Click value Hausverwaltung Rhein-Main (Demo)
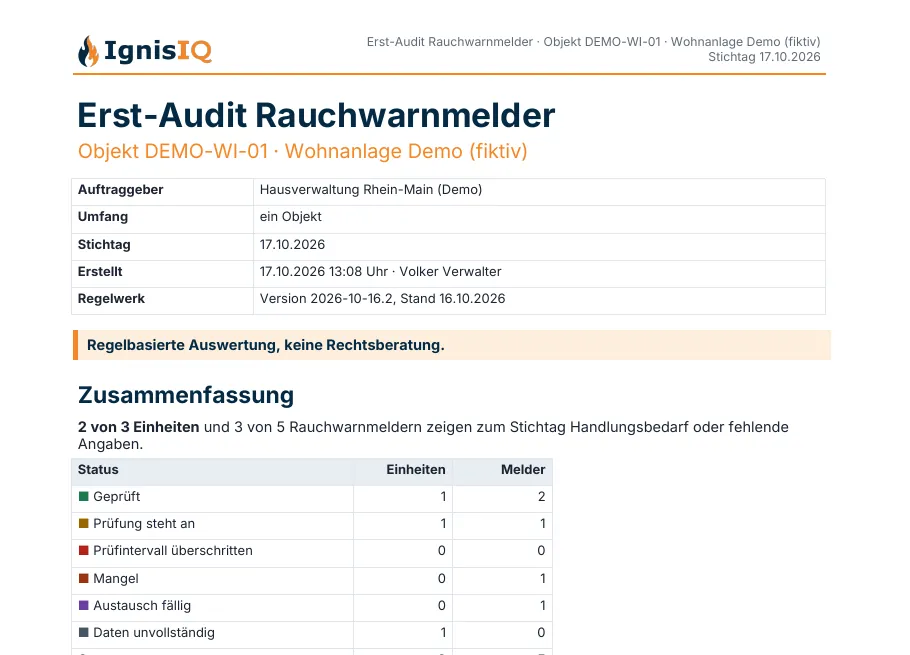Image resolution: width=910 pixels, height=655 pixels. coord(371,190)
